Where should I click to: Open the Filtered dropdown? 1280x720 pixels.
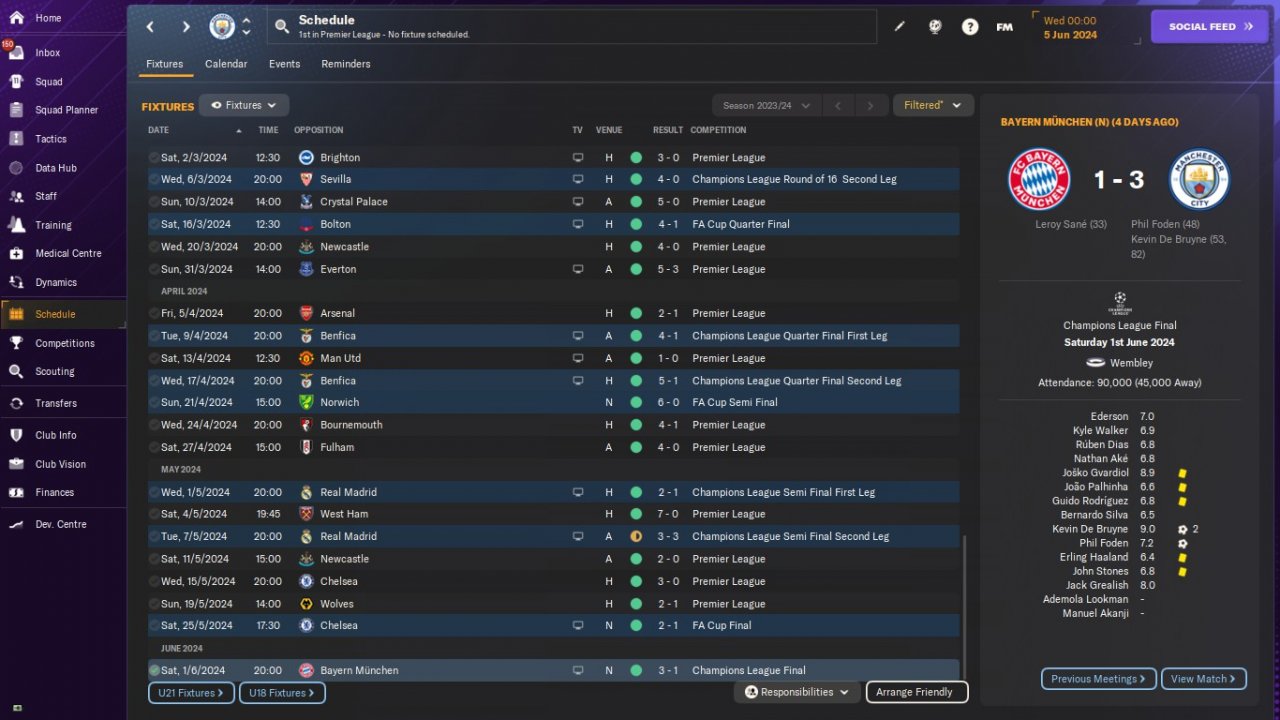(x=933, y=105)
